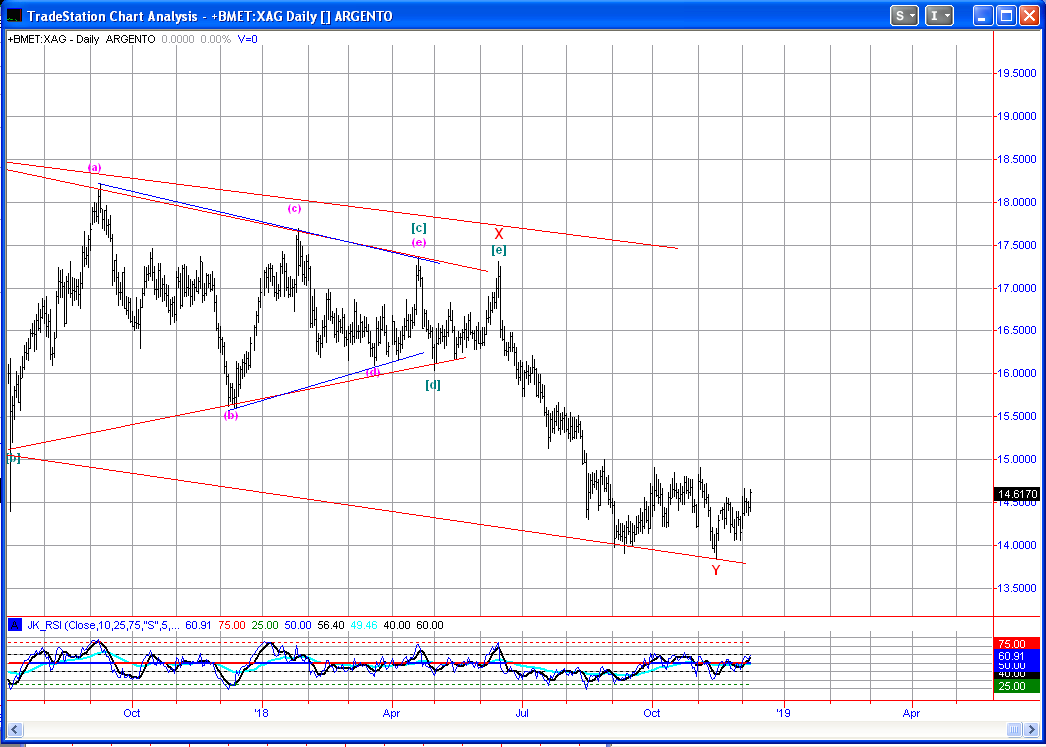The image size is (1046, 747).
Task: Click the pink '(b)' wave label
Action: pos(231,415)
